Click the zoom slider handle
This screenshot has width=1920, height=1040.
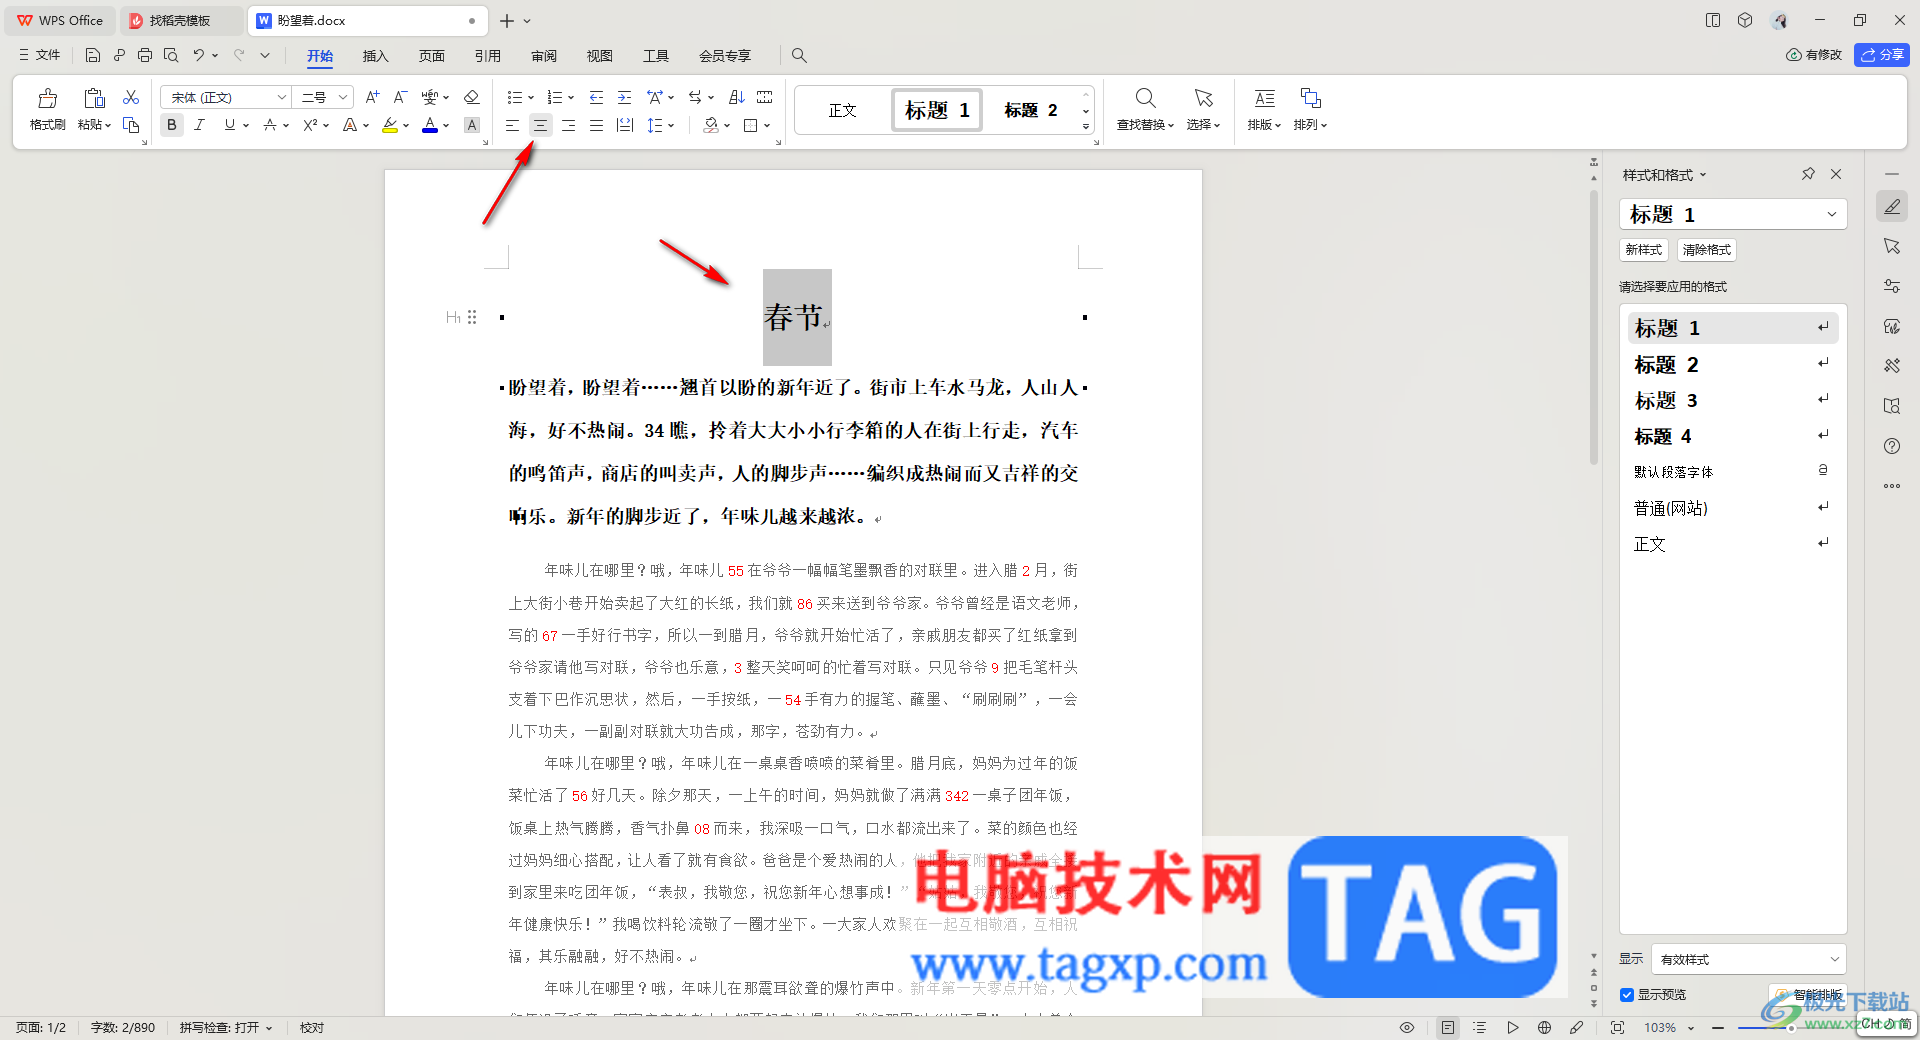click(x=1790, y=1028)
